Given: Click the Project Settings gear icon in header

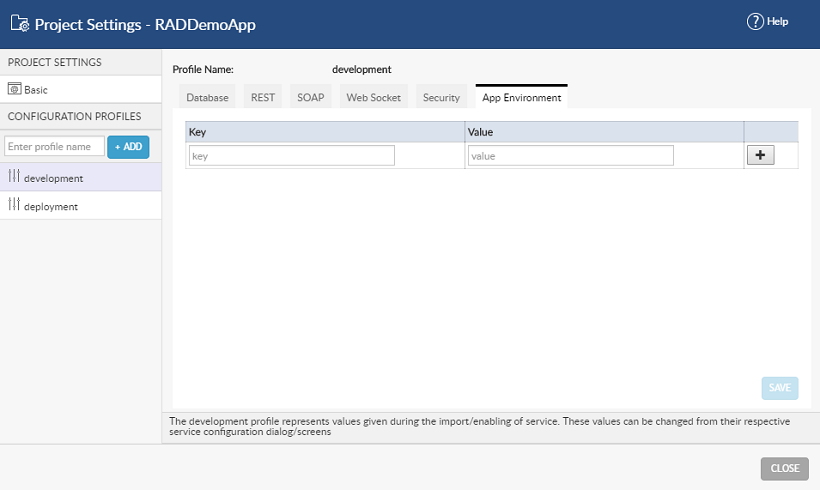Looking at the screenshot, I should [x=19, y=24].
